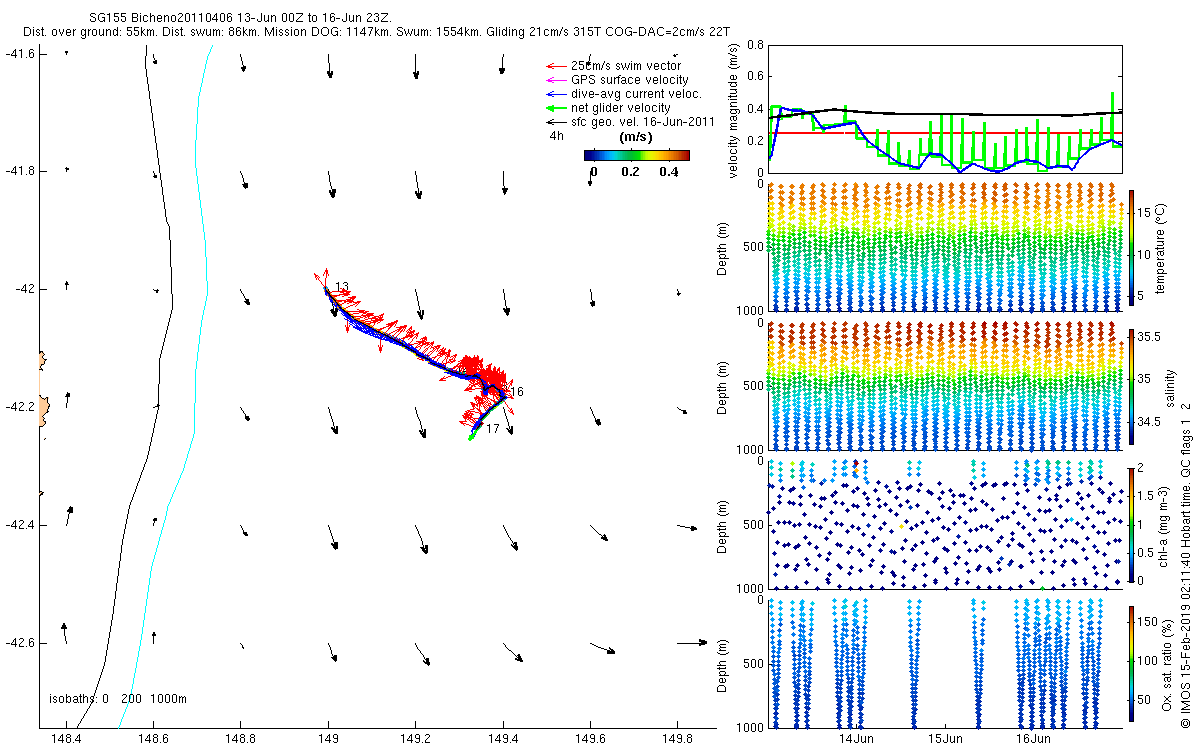Click the track label '16' on the map
This screenshot has width=1200, height=750.
click(517, 390)
